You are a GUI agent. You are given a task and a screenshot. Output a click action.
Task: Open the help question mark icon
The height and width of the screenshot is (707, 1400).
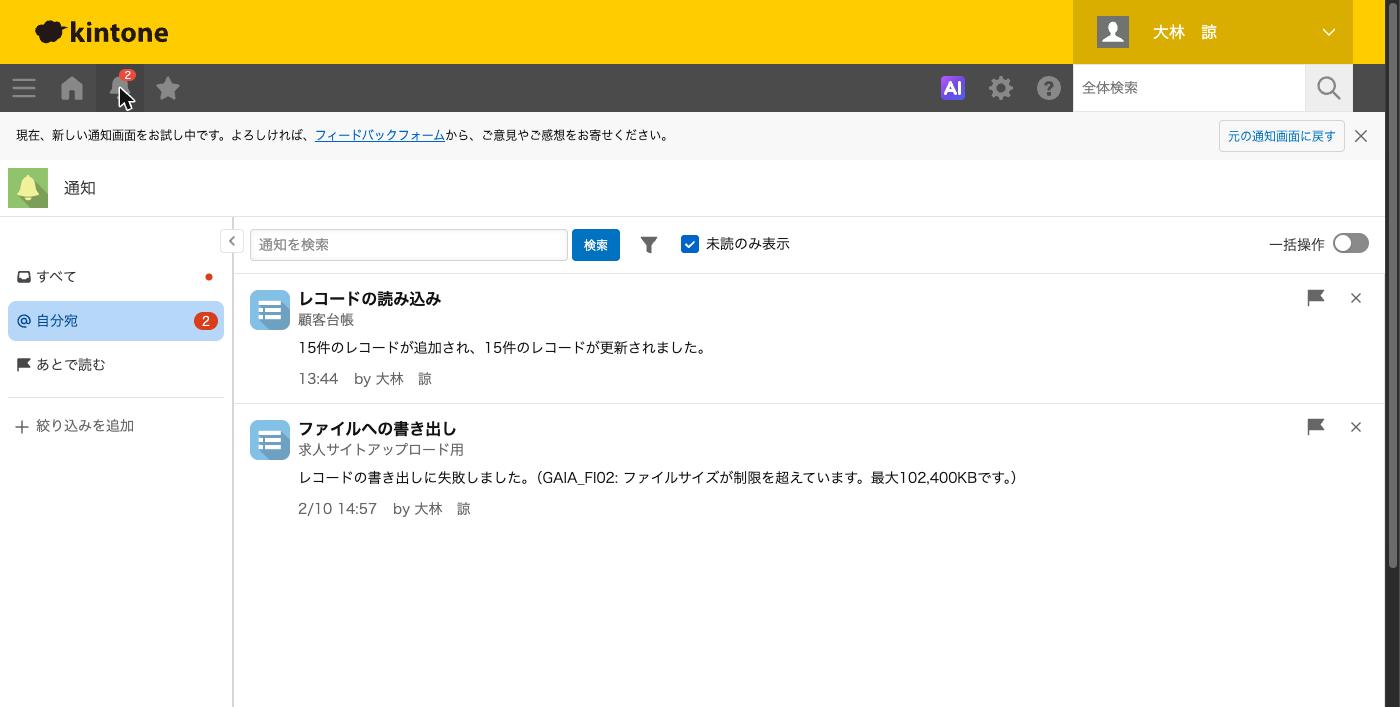pos(1049,88)
